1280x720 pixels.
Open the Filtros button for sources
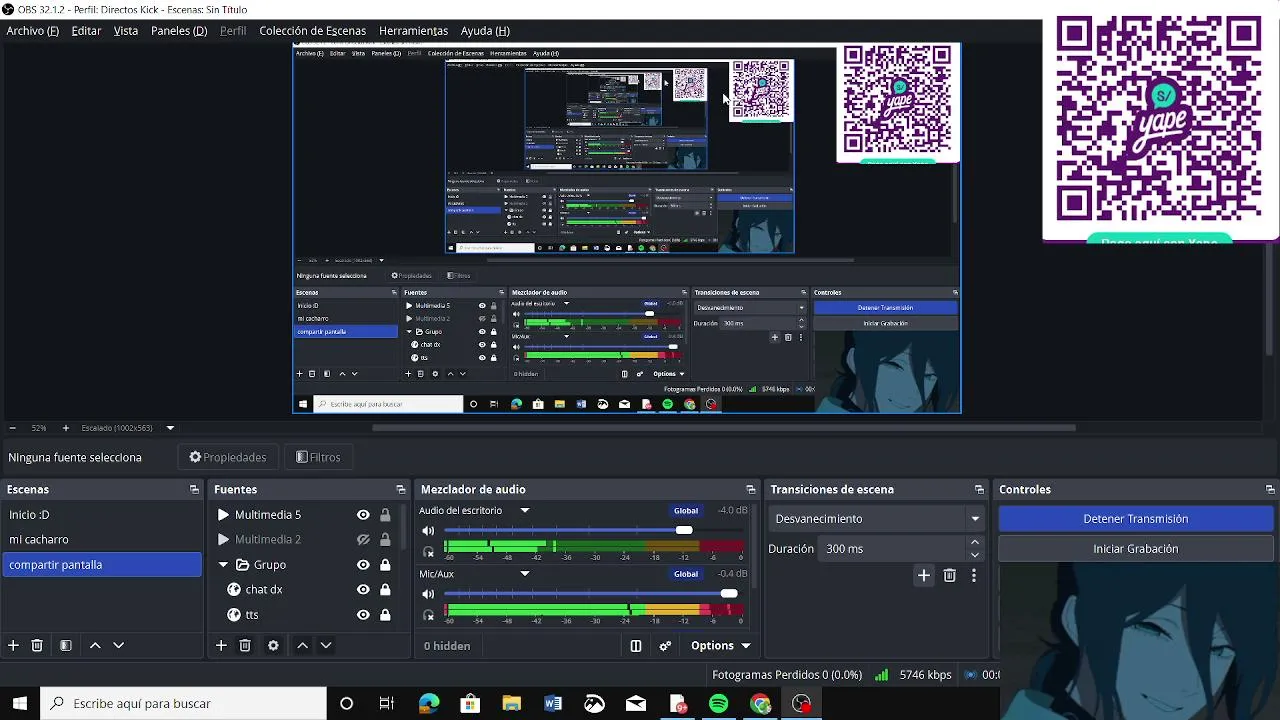(318, 457)
